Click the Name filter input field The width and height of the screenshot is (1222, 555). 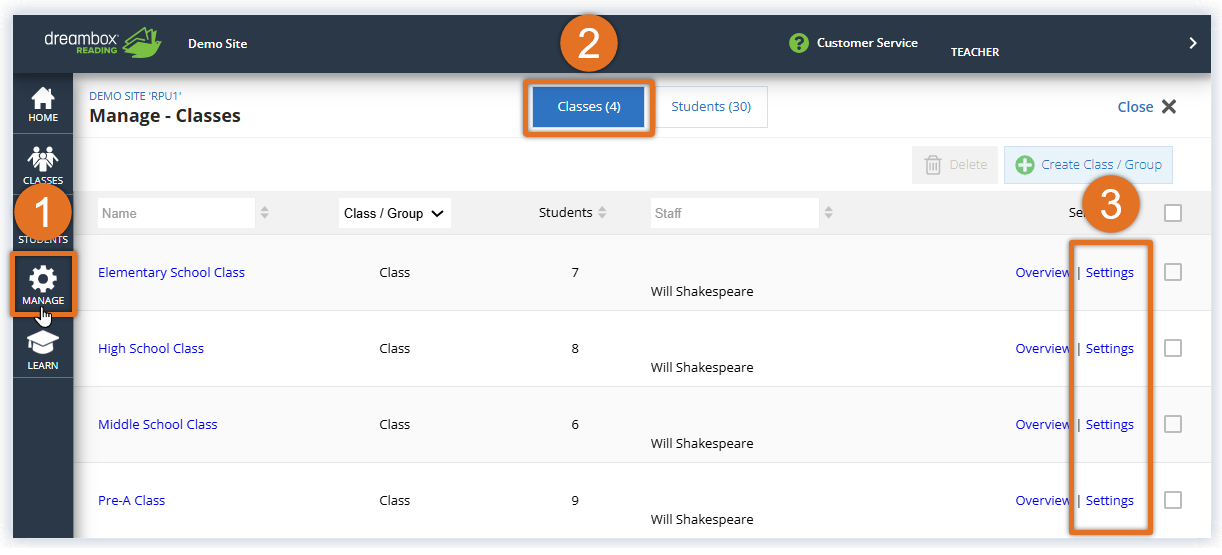(176, 213)
